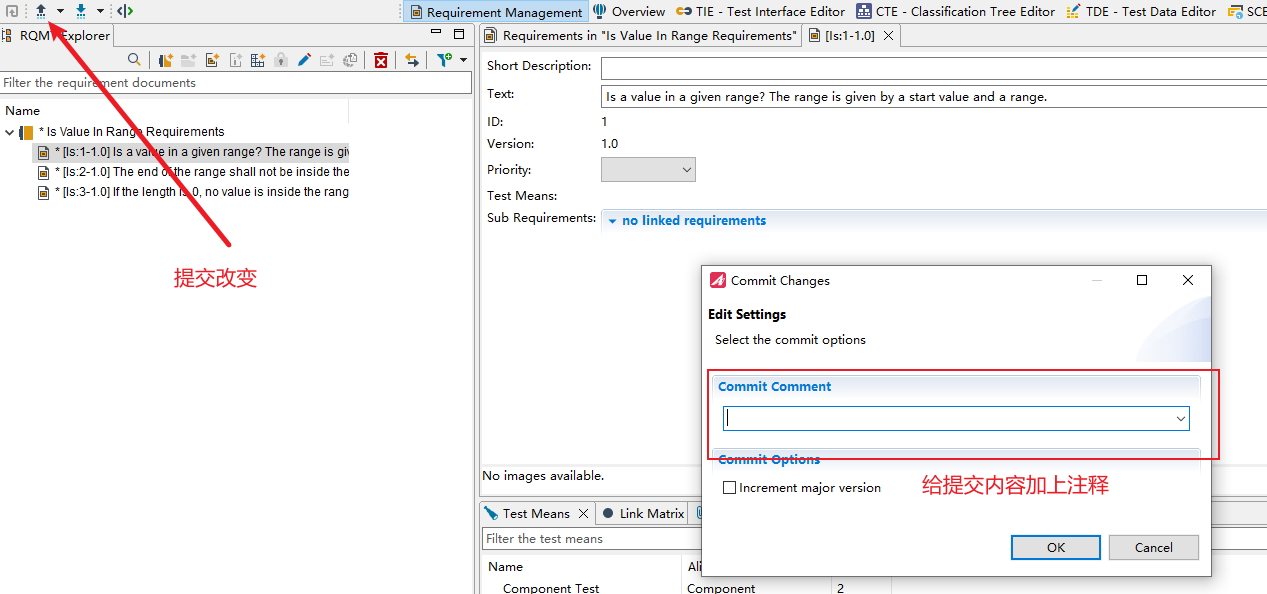This screenshot has width=1267, height=594.
Task: Click the Version value 1.0
Action: coord(610,144)
